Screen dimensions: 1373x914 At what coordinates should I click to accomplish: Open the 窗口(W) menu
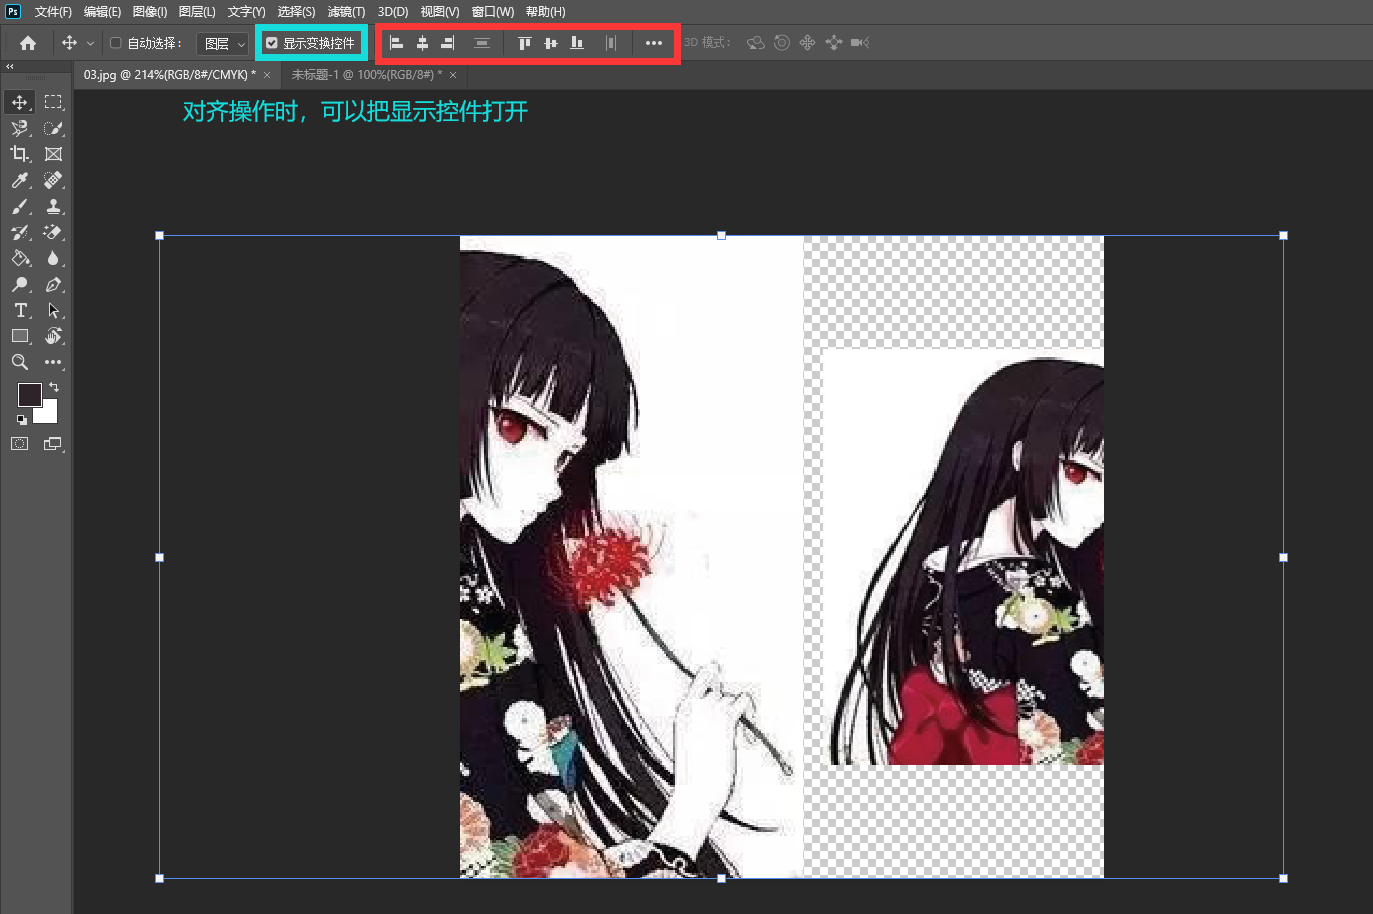click(492, 12)
